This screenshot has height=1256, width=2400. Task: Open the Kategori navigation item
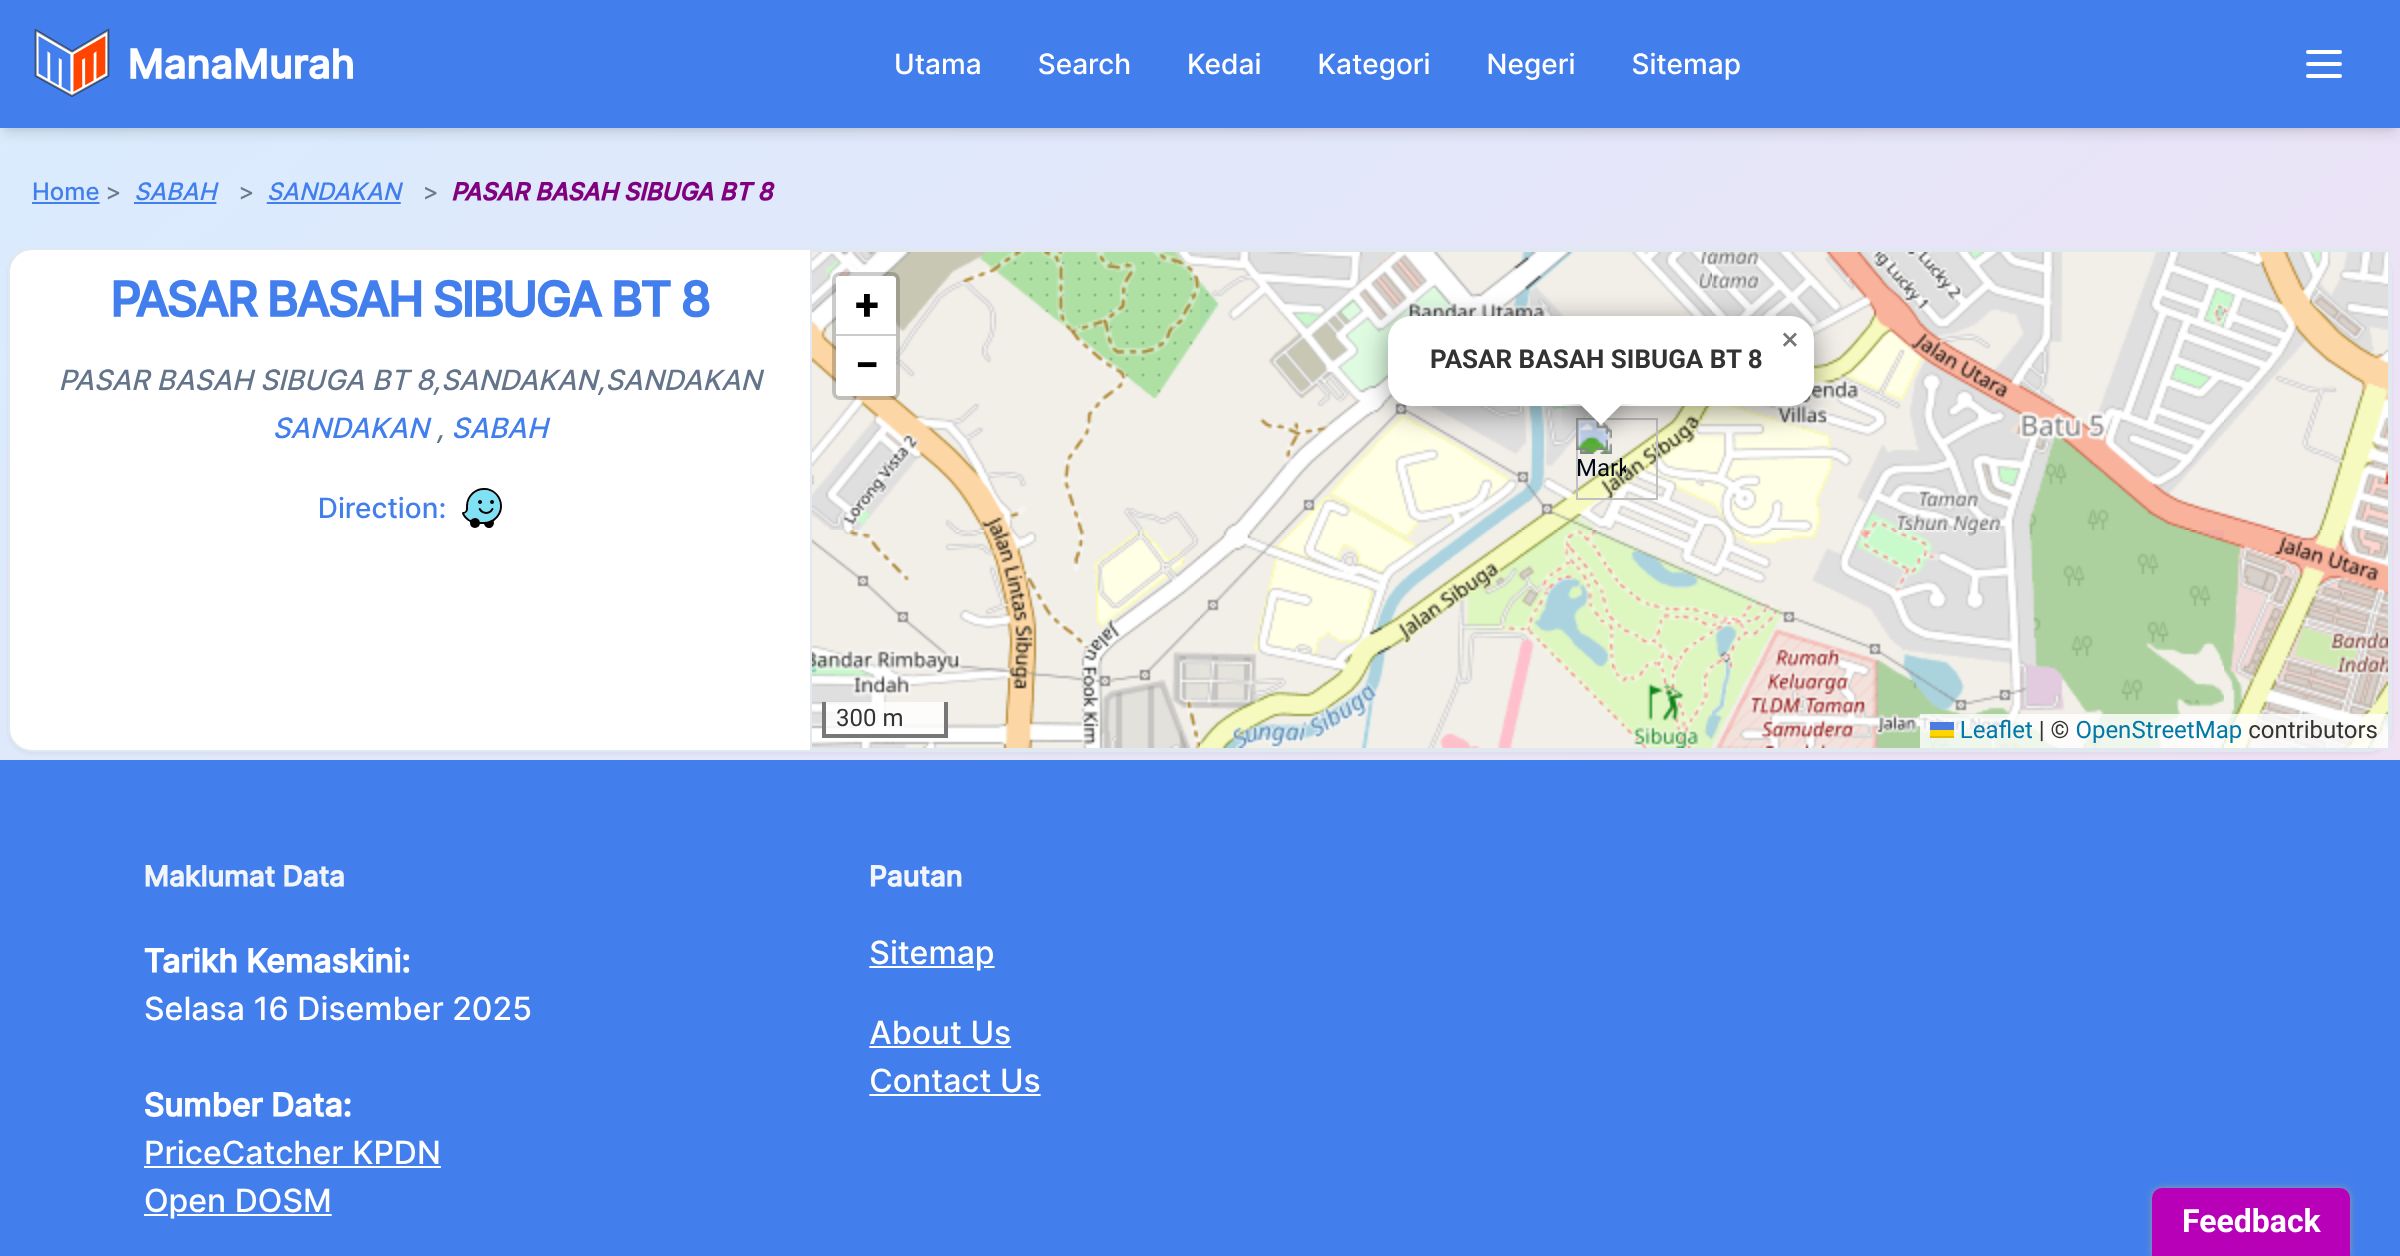pos(1373,64)
